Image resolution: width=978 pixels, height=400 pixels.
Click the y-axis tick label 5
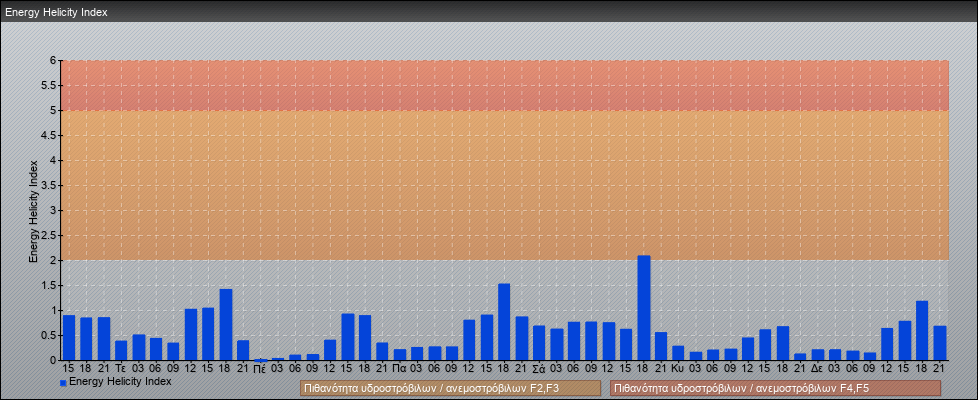point(54,110)
